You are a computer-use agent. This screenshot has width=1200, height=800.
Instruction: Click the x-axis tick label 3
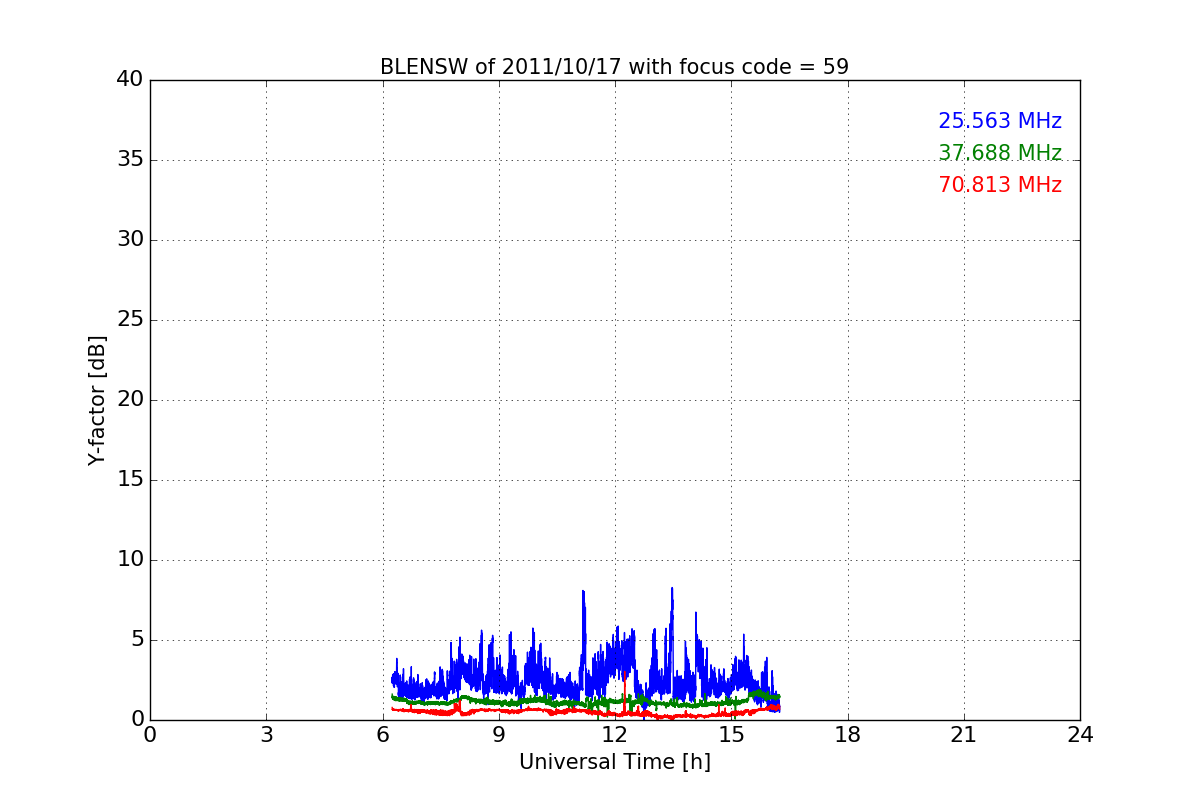[x=266, y=735]
